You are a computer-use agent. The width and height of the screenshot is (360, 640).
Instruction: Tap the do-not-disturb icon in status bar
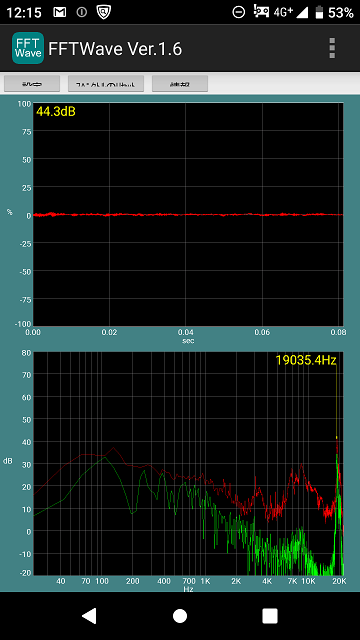(238, 12)
